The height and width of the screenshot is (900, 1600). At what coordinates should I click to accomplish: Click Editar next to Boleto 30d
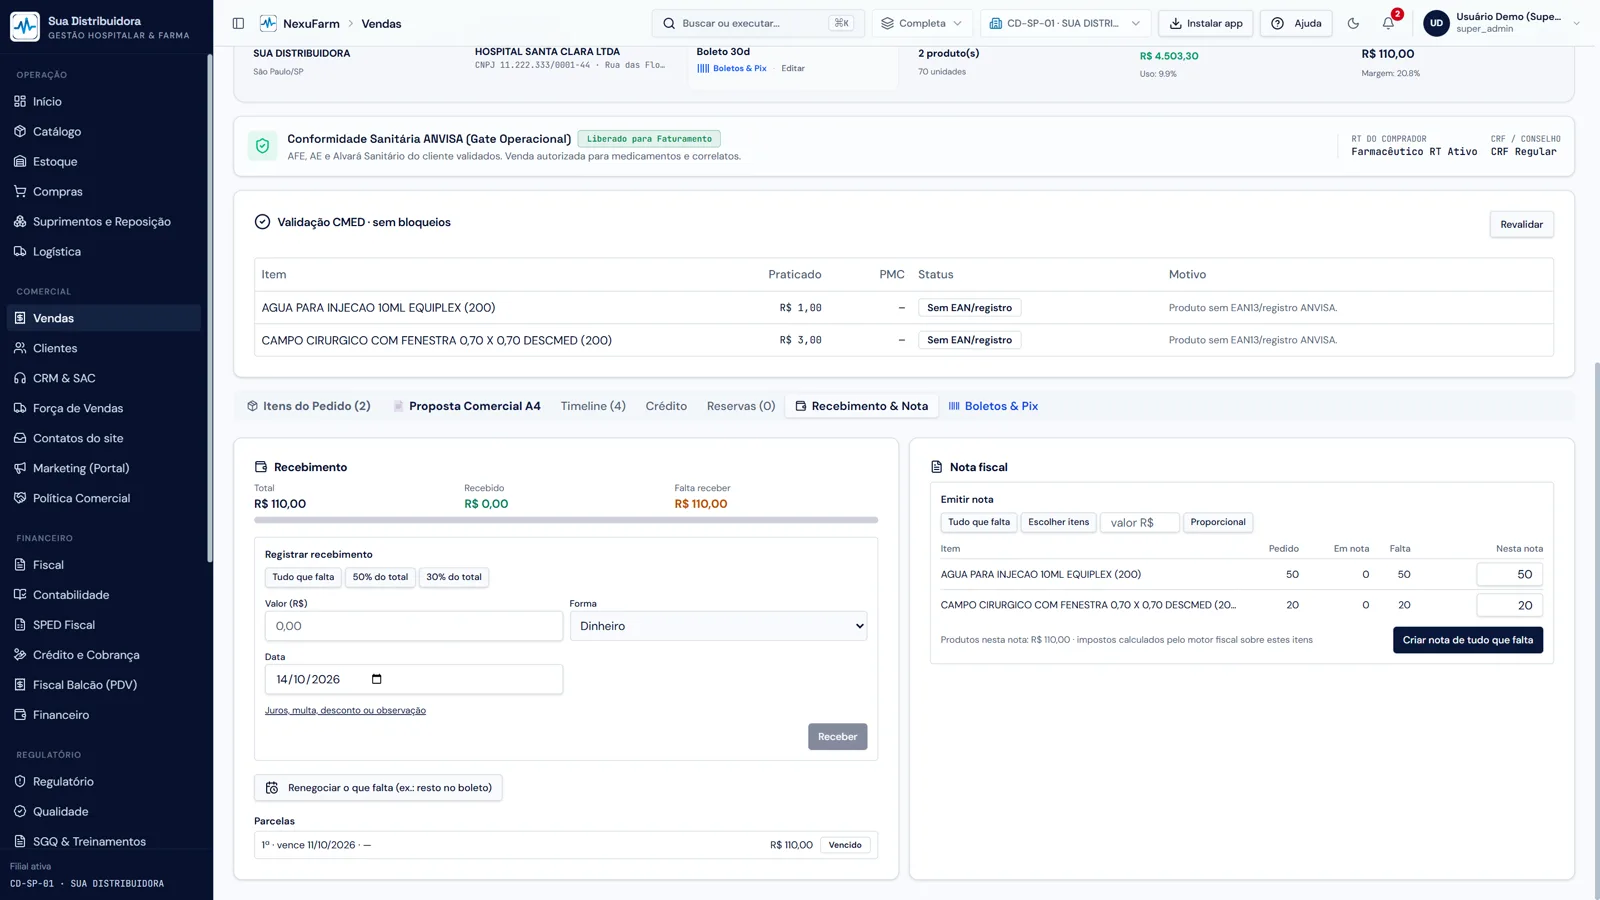click(793, 68)
